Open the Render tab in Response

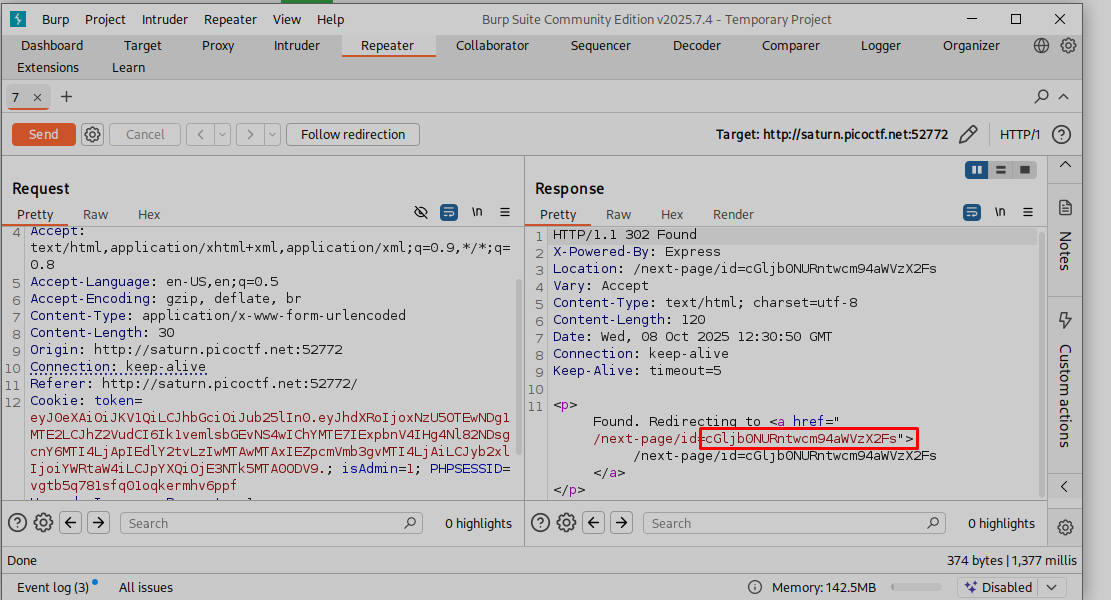coord(733,214)
